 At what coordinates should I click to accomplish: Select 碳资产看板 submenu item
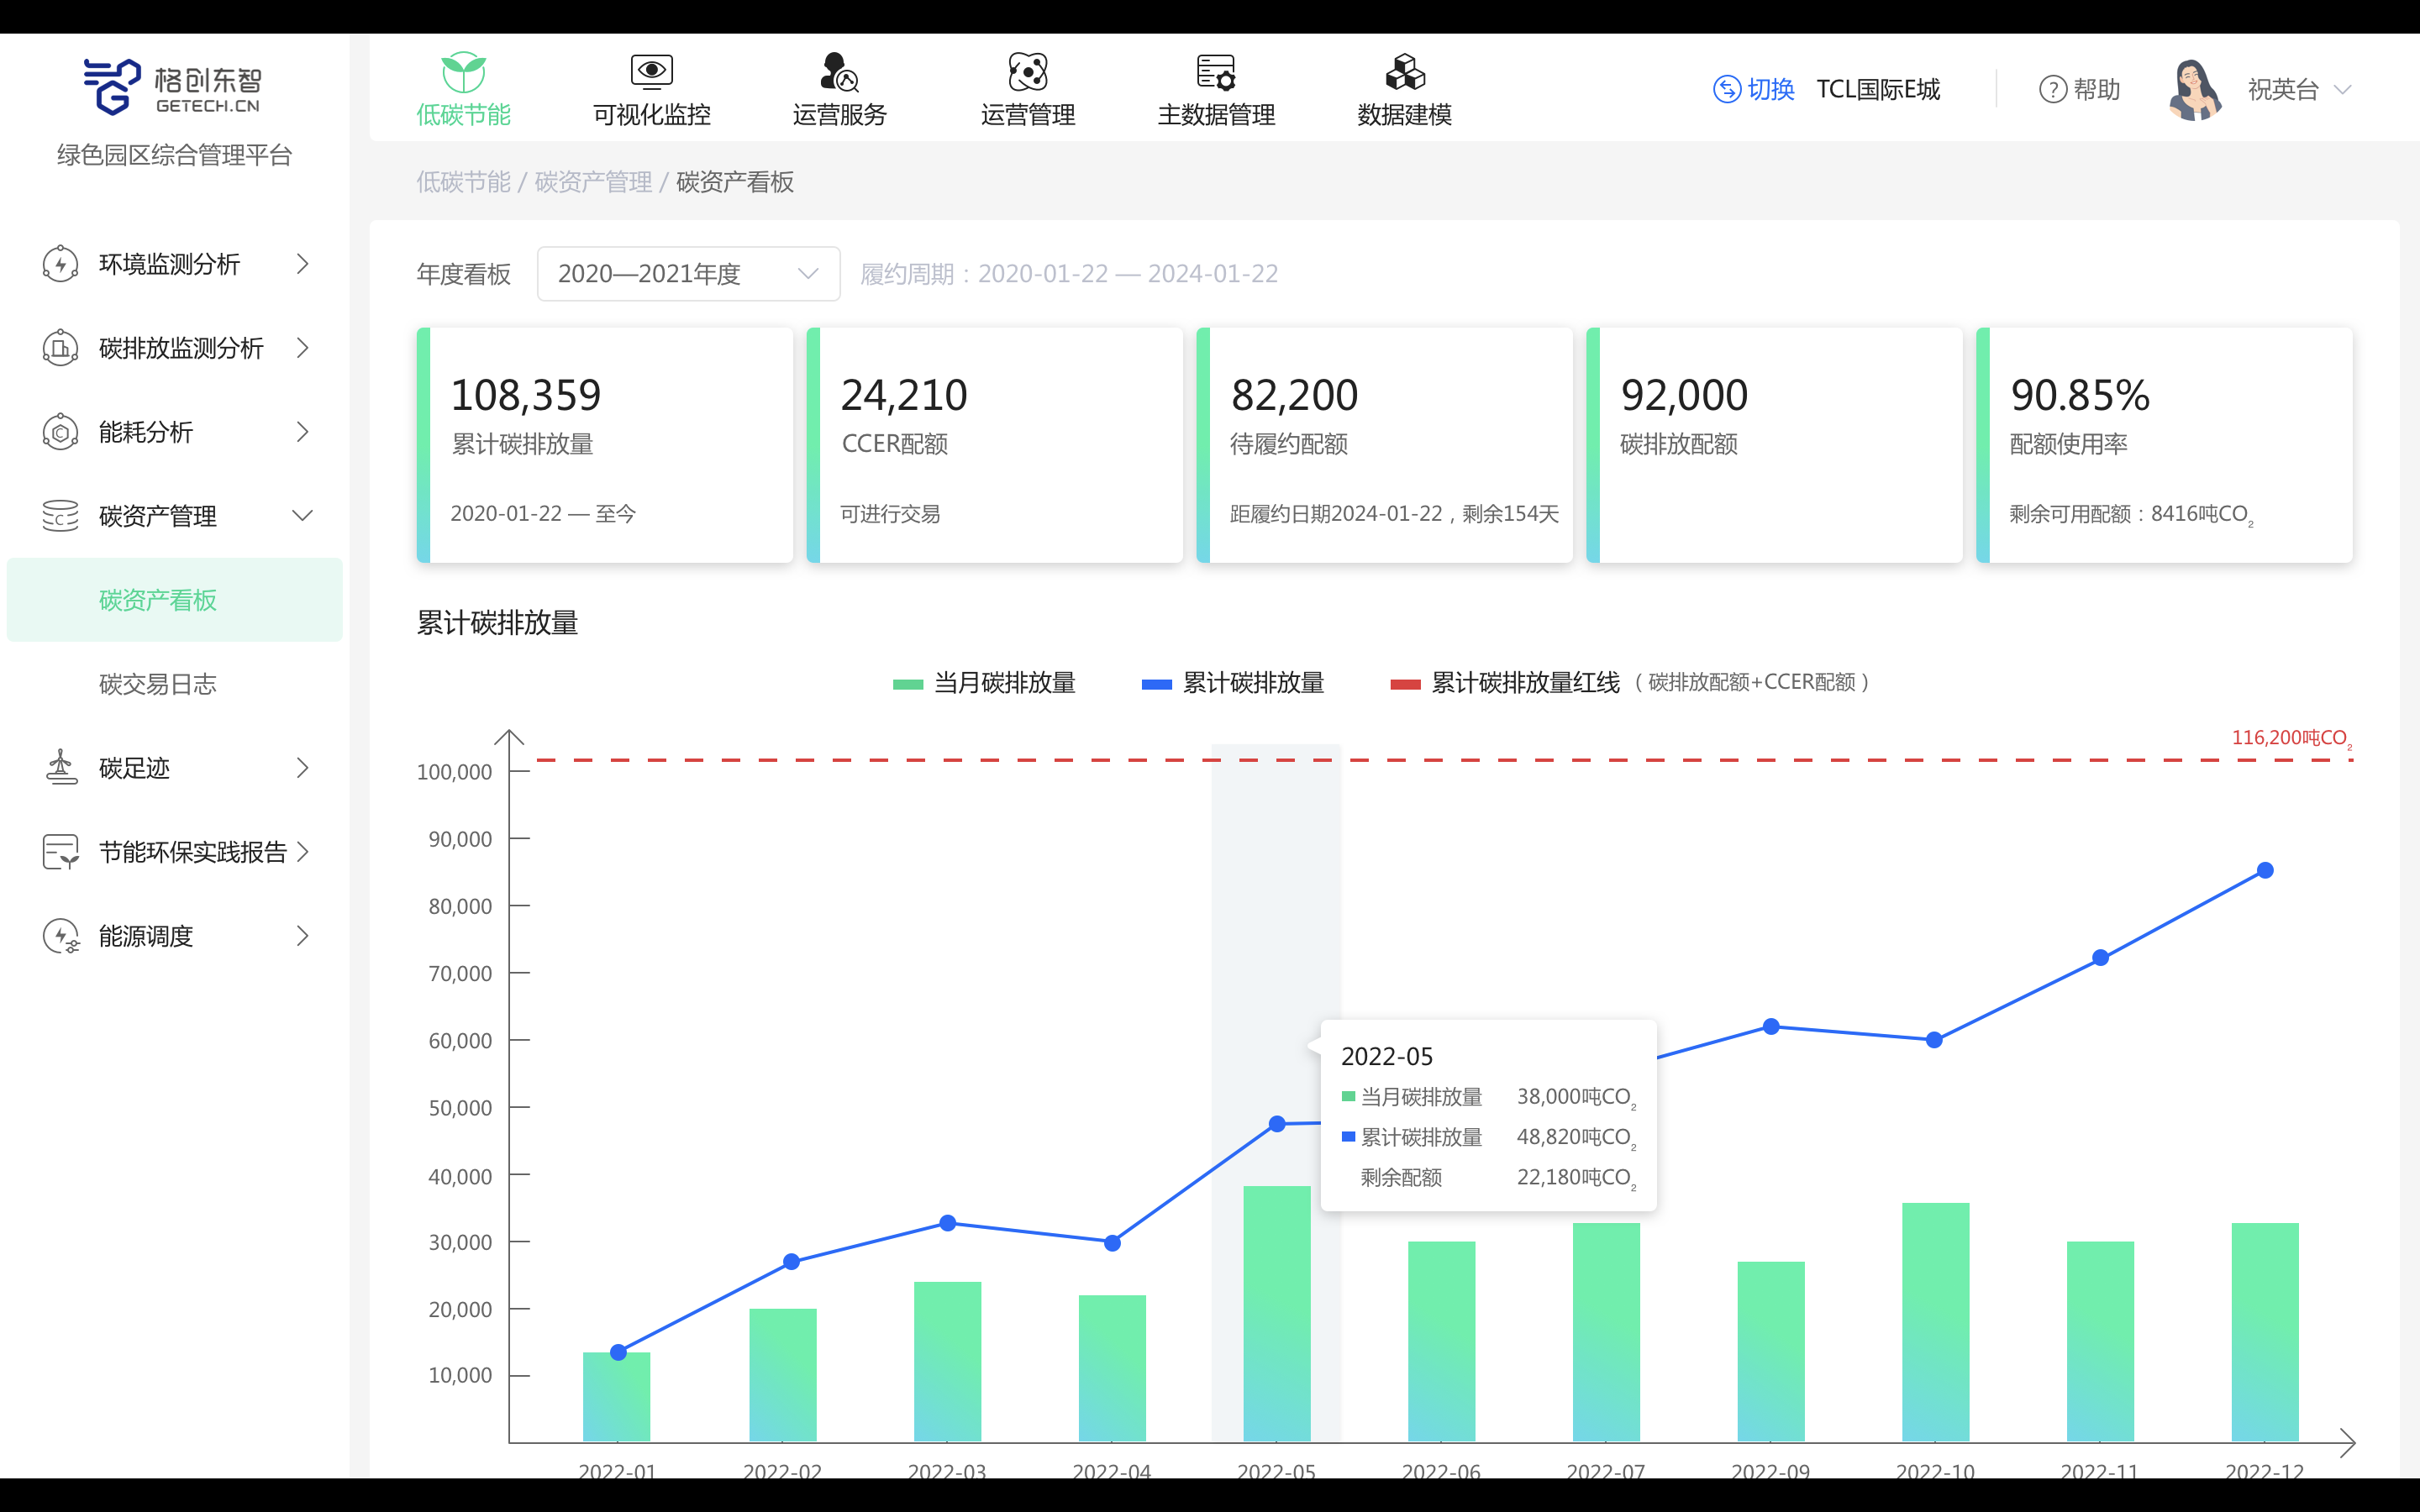(x=158, y=600)
